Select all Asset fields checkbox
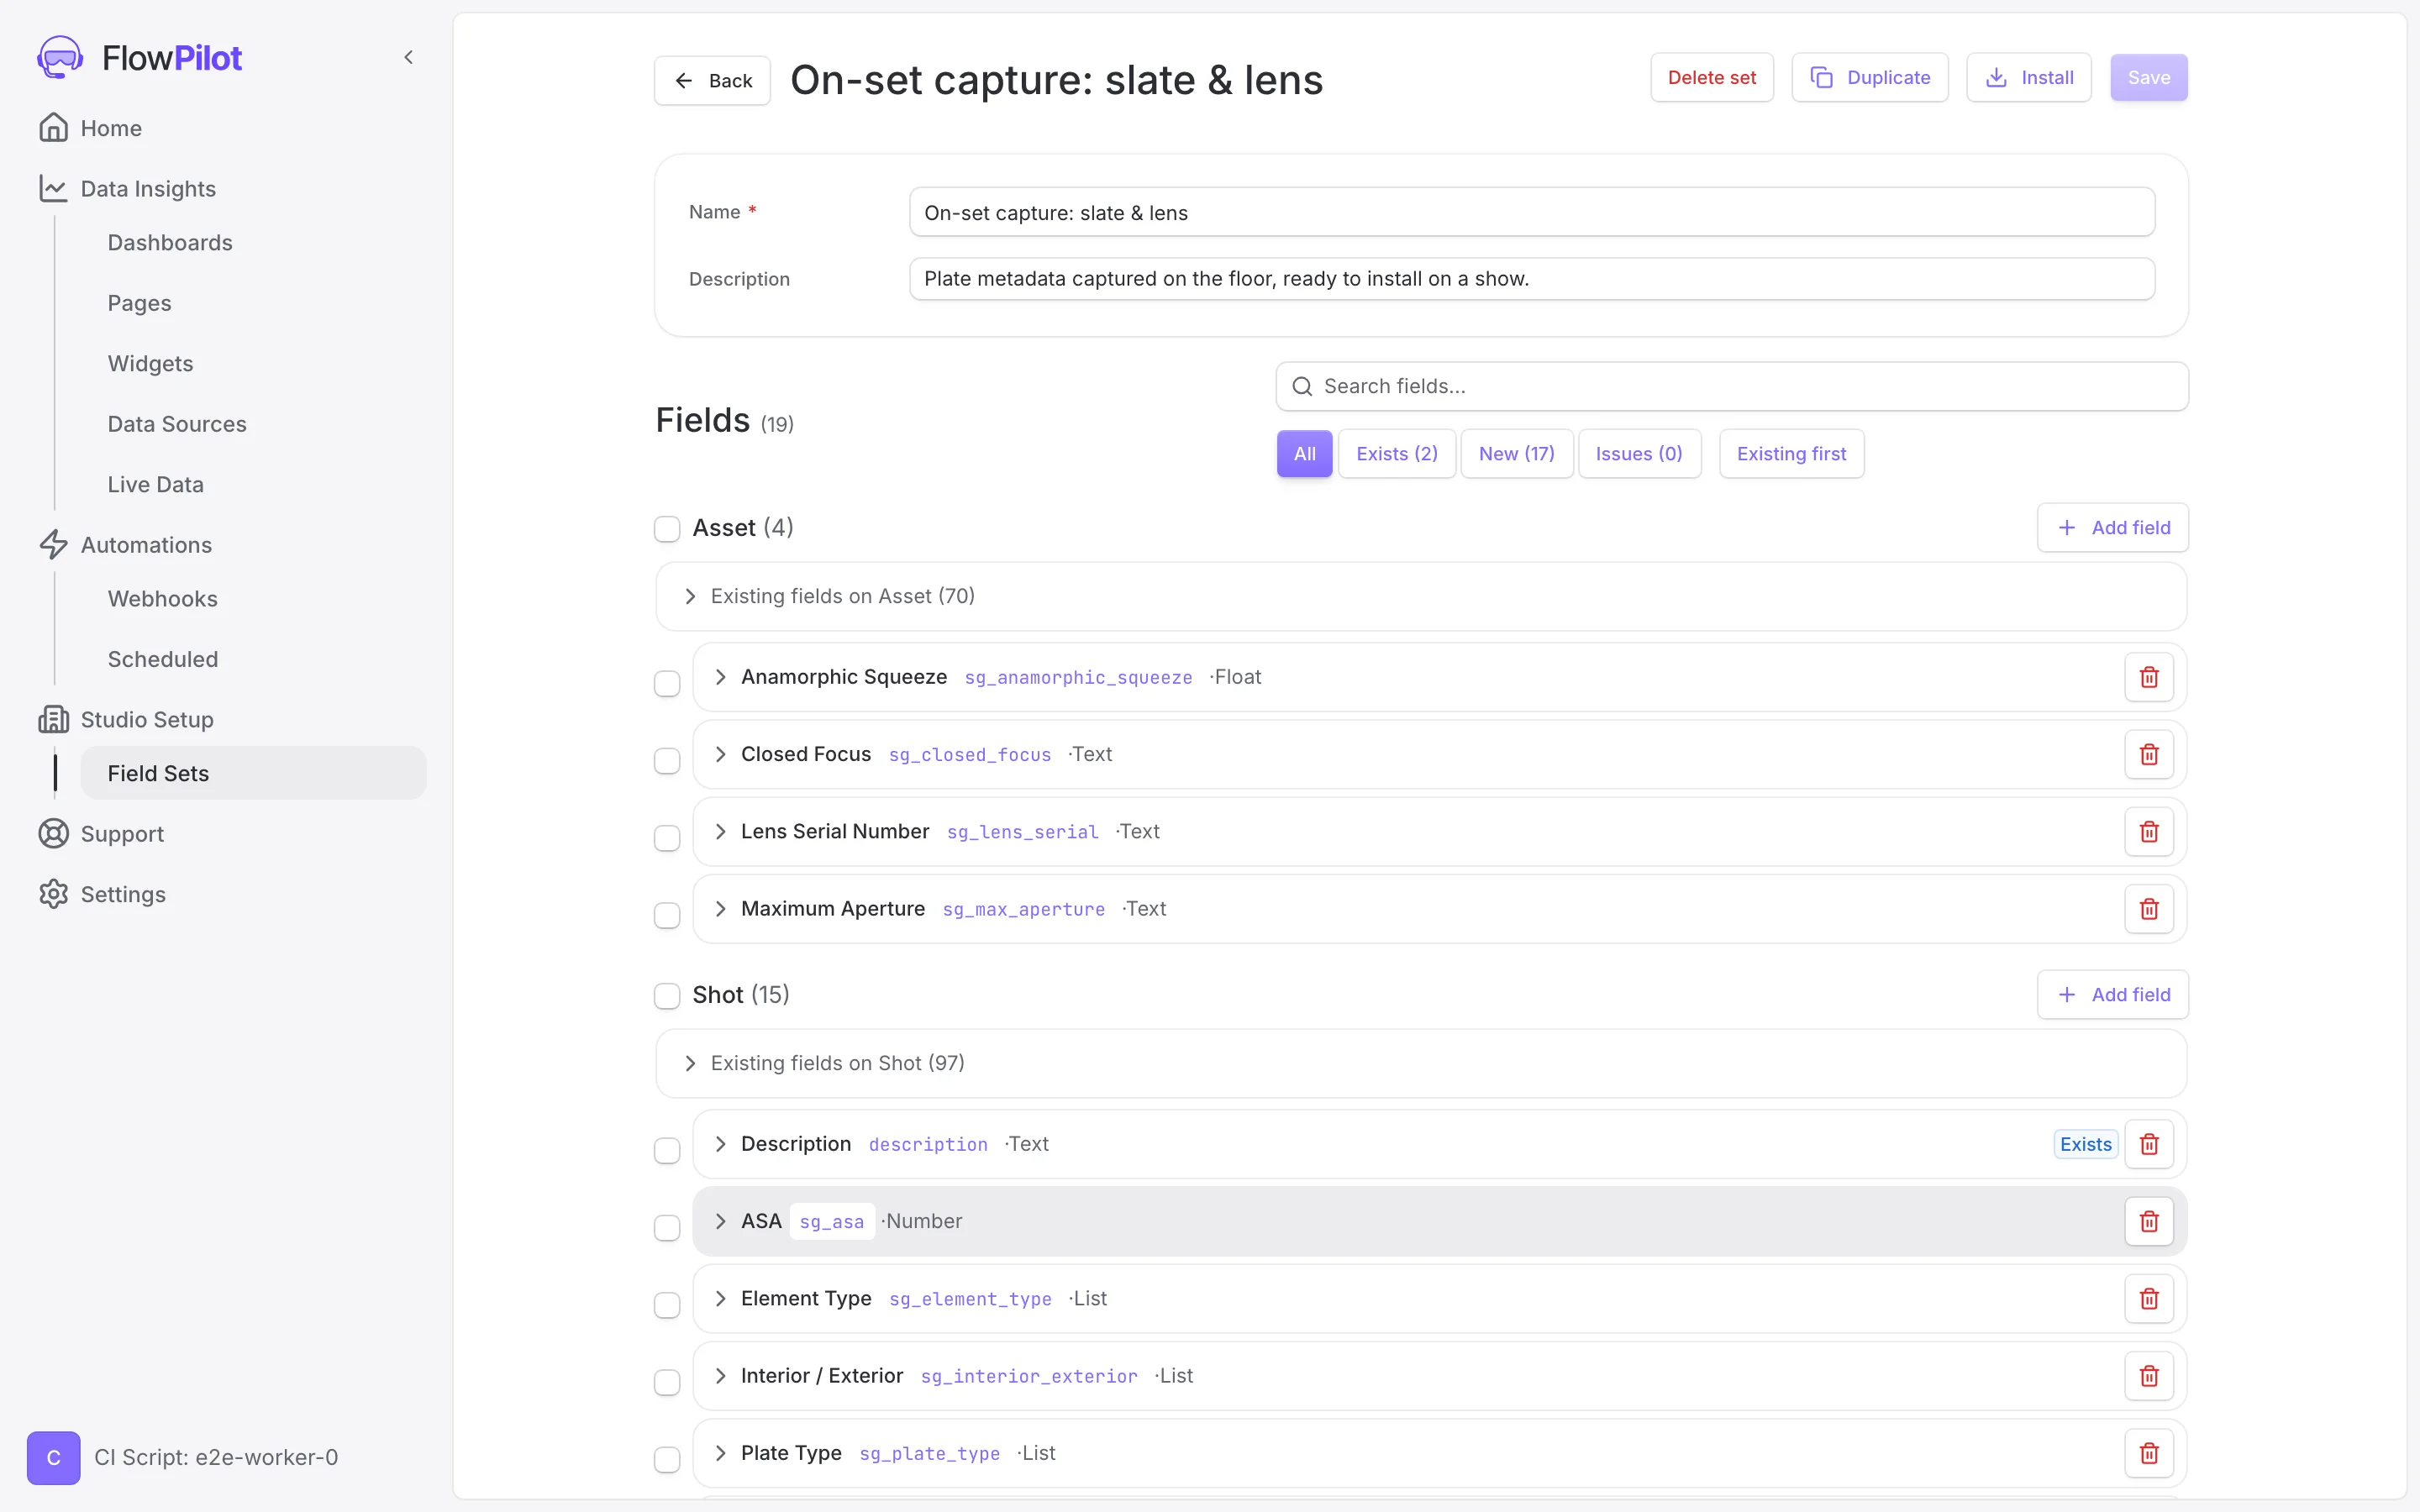2420x1512 pixels. coord(667,528)
